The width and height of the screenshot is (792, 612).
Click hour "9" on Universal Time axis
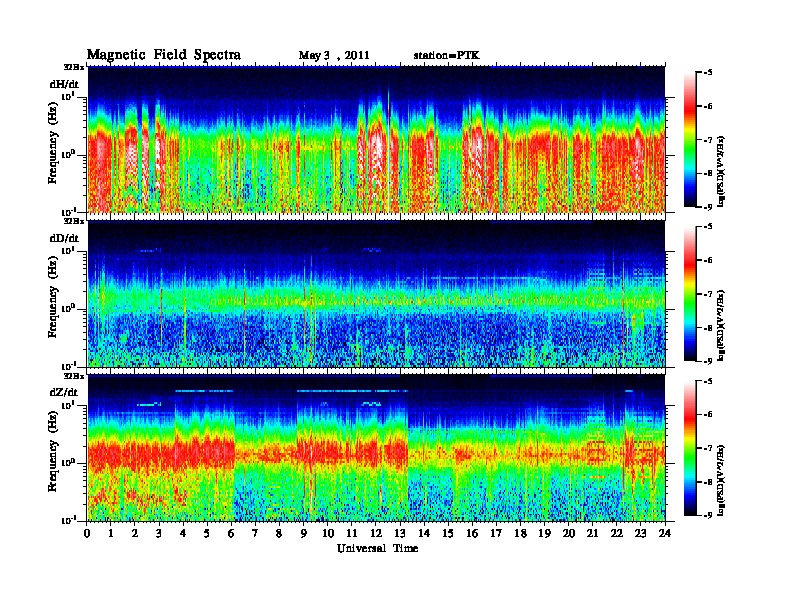(x=304, y=533)
